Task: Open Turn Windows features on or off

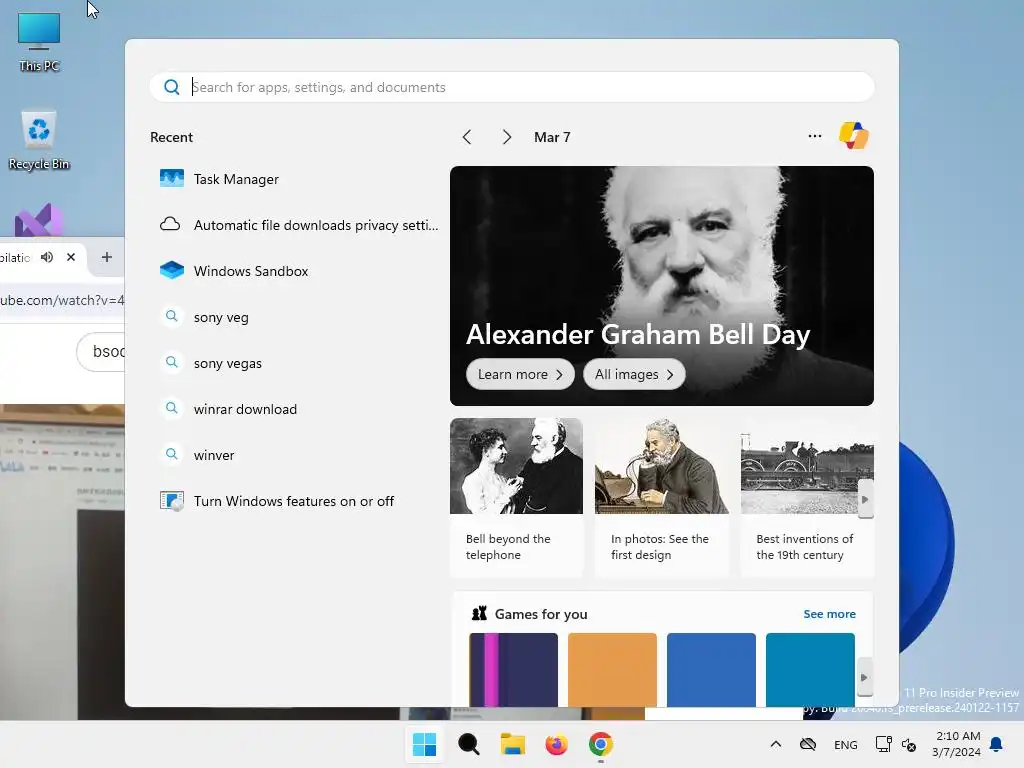Action: coord(295,501)
